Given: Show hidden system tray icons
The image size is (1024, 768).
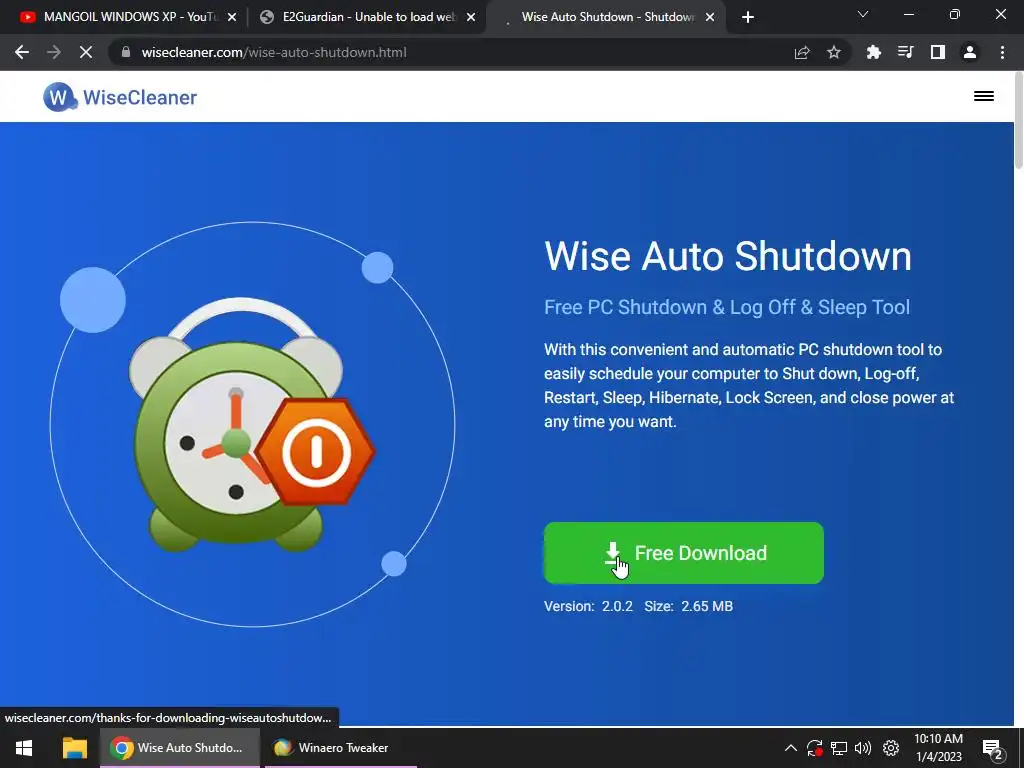Looking at the screenshot, I should 790,748.
